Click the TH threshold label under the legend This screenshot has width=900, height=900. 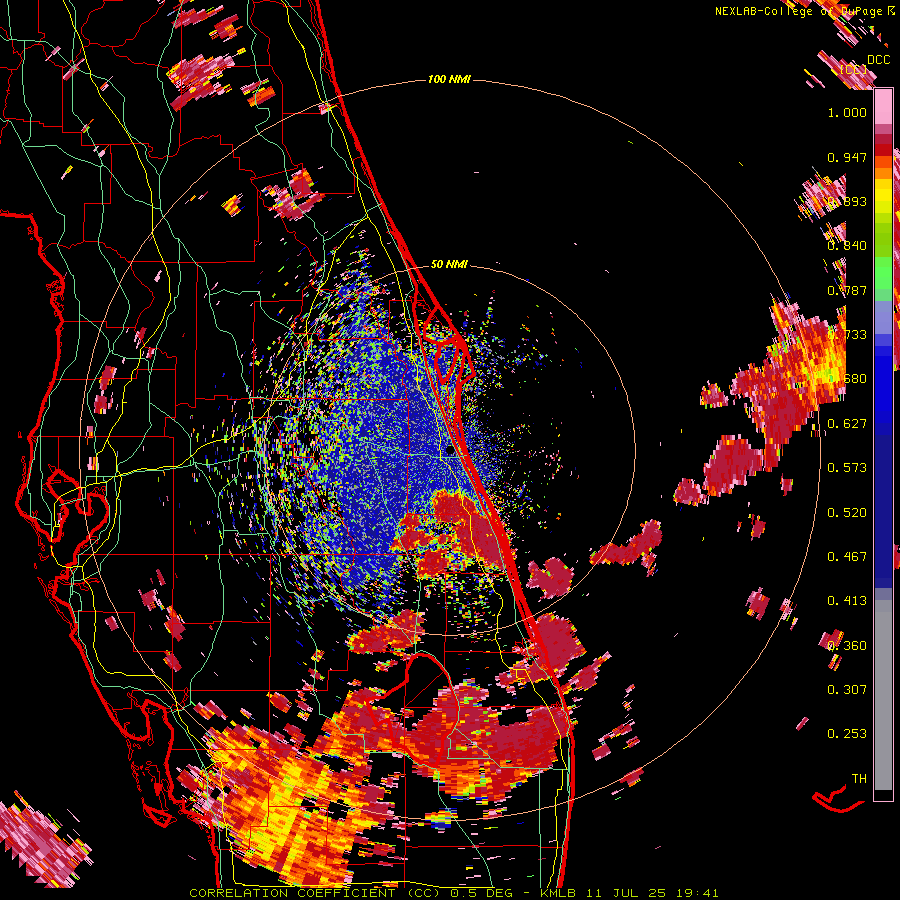point(859,778)
